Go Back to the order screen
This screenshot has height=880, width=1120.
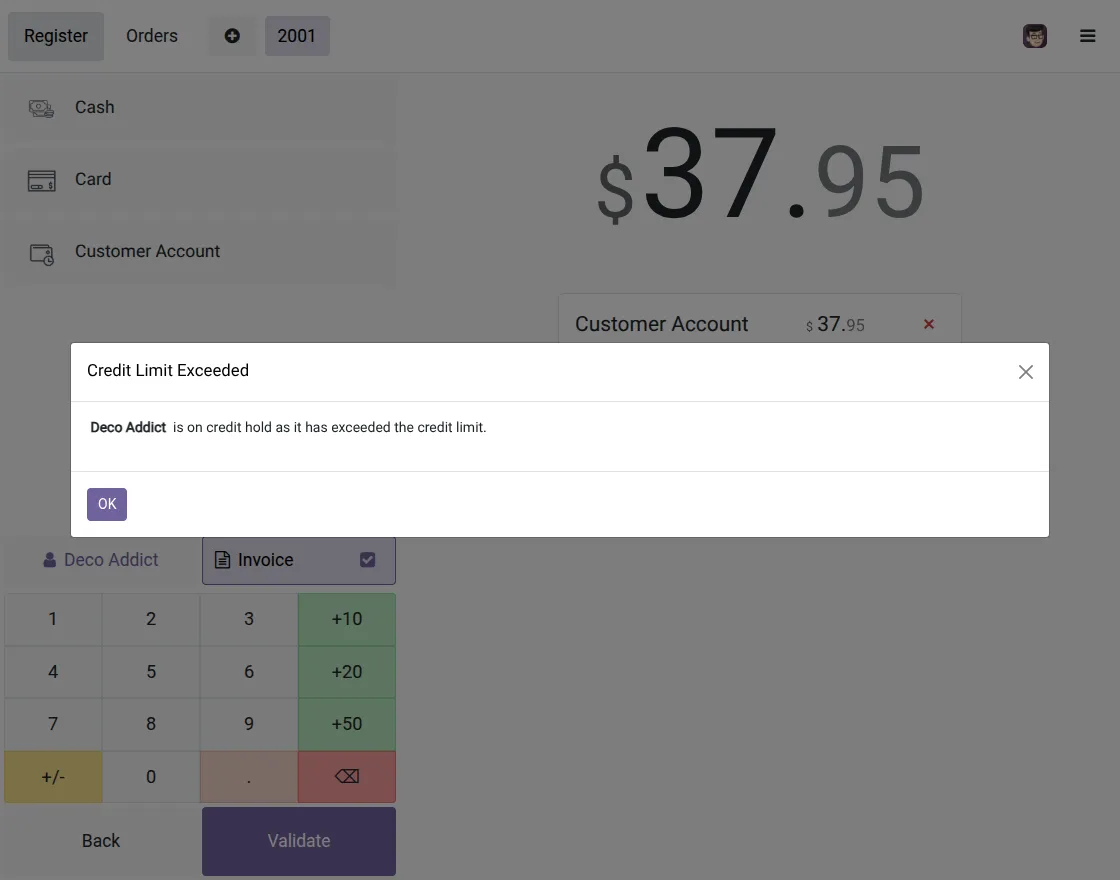click(x=100, y=841)
